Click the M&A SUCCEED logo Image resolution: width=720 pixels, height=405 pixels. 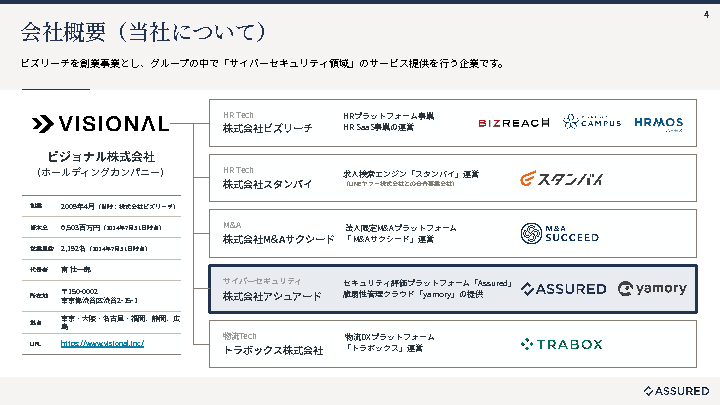560,233
